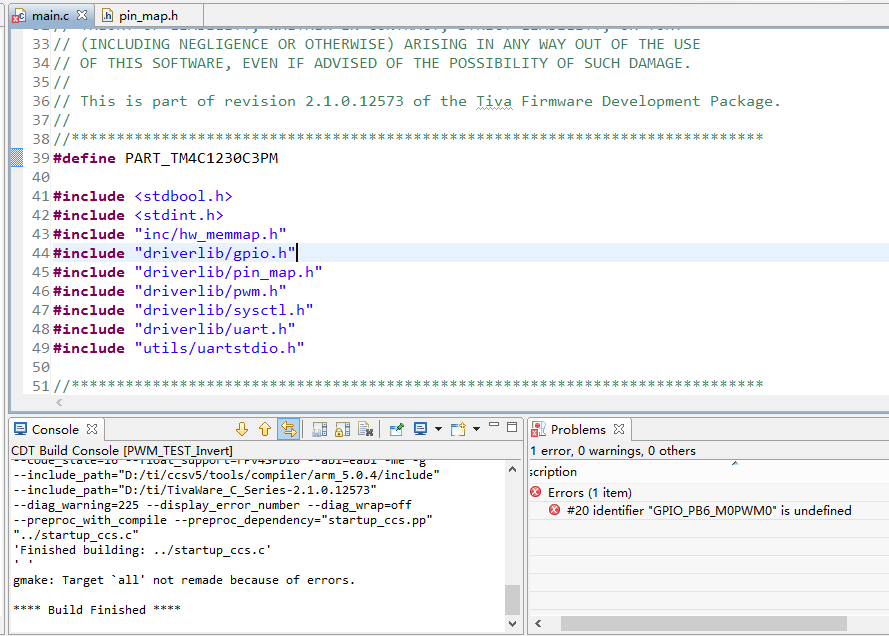Close the Problems view
Screen dimensions: 889x636
619,429
